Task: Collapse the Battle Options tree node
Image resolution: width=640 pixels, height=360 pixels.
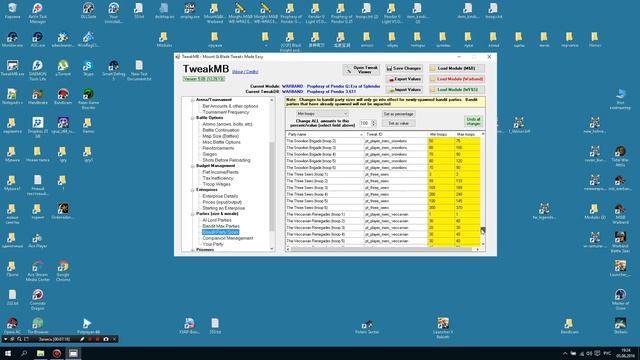Action: 192,118
